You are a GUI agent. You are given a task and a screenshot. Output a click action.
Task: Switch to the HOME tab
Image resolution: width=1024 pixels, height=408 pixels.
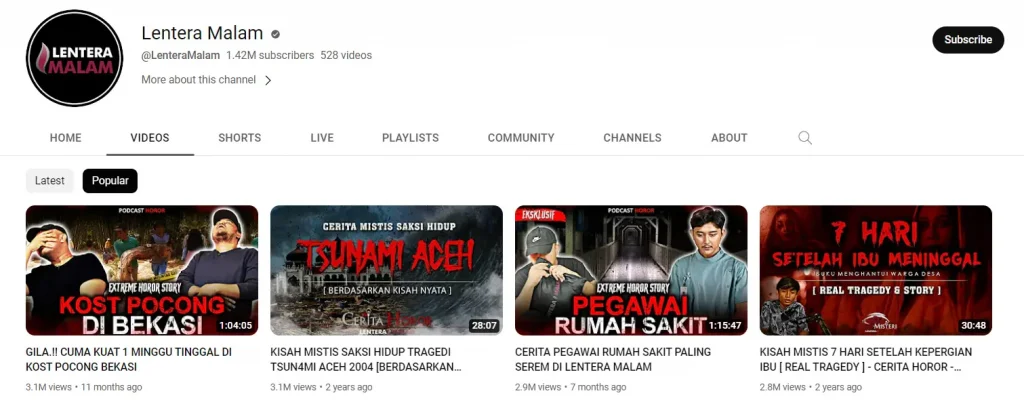pos(65,138)
